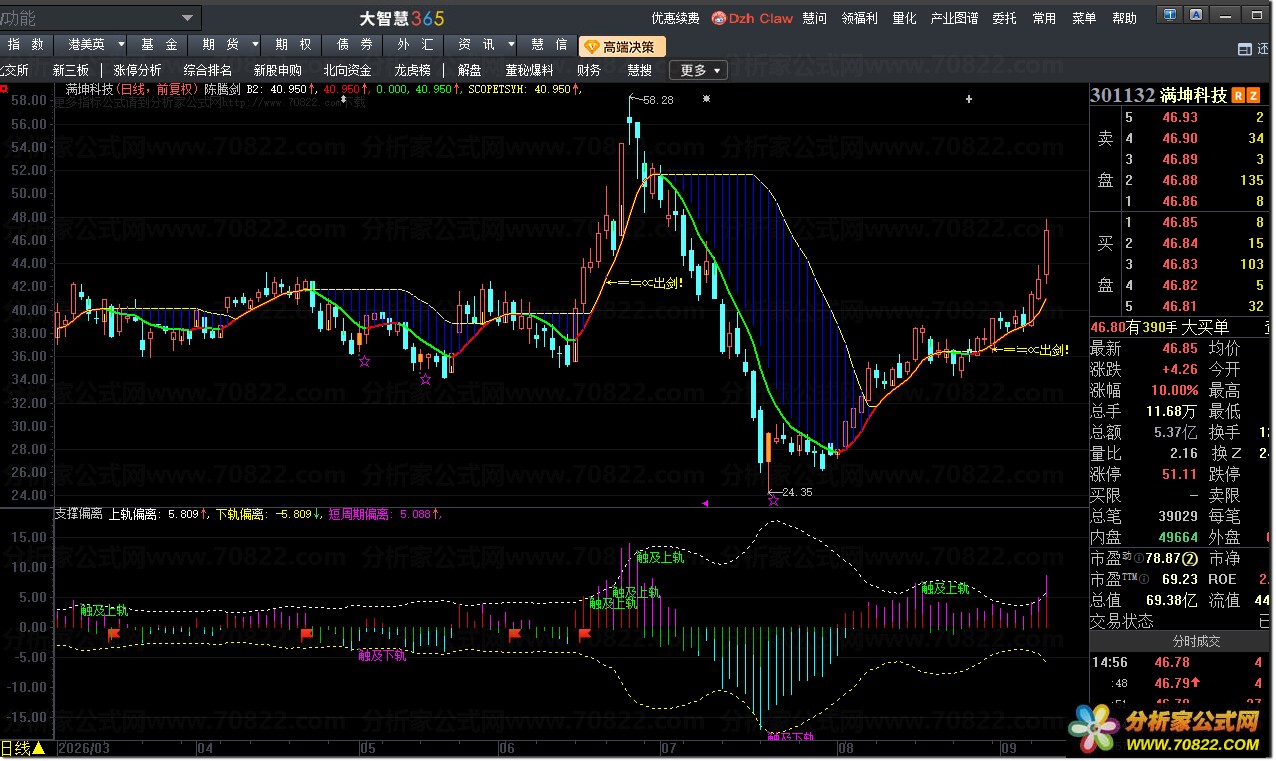Click the 07 month marker on timeline
Image resolution: width=1276 pixels, height=761 pixels.
(x=668, y=748)
